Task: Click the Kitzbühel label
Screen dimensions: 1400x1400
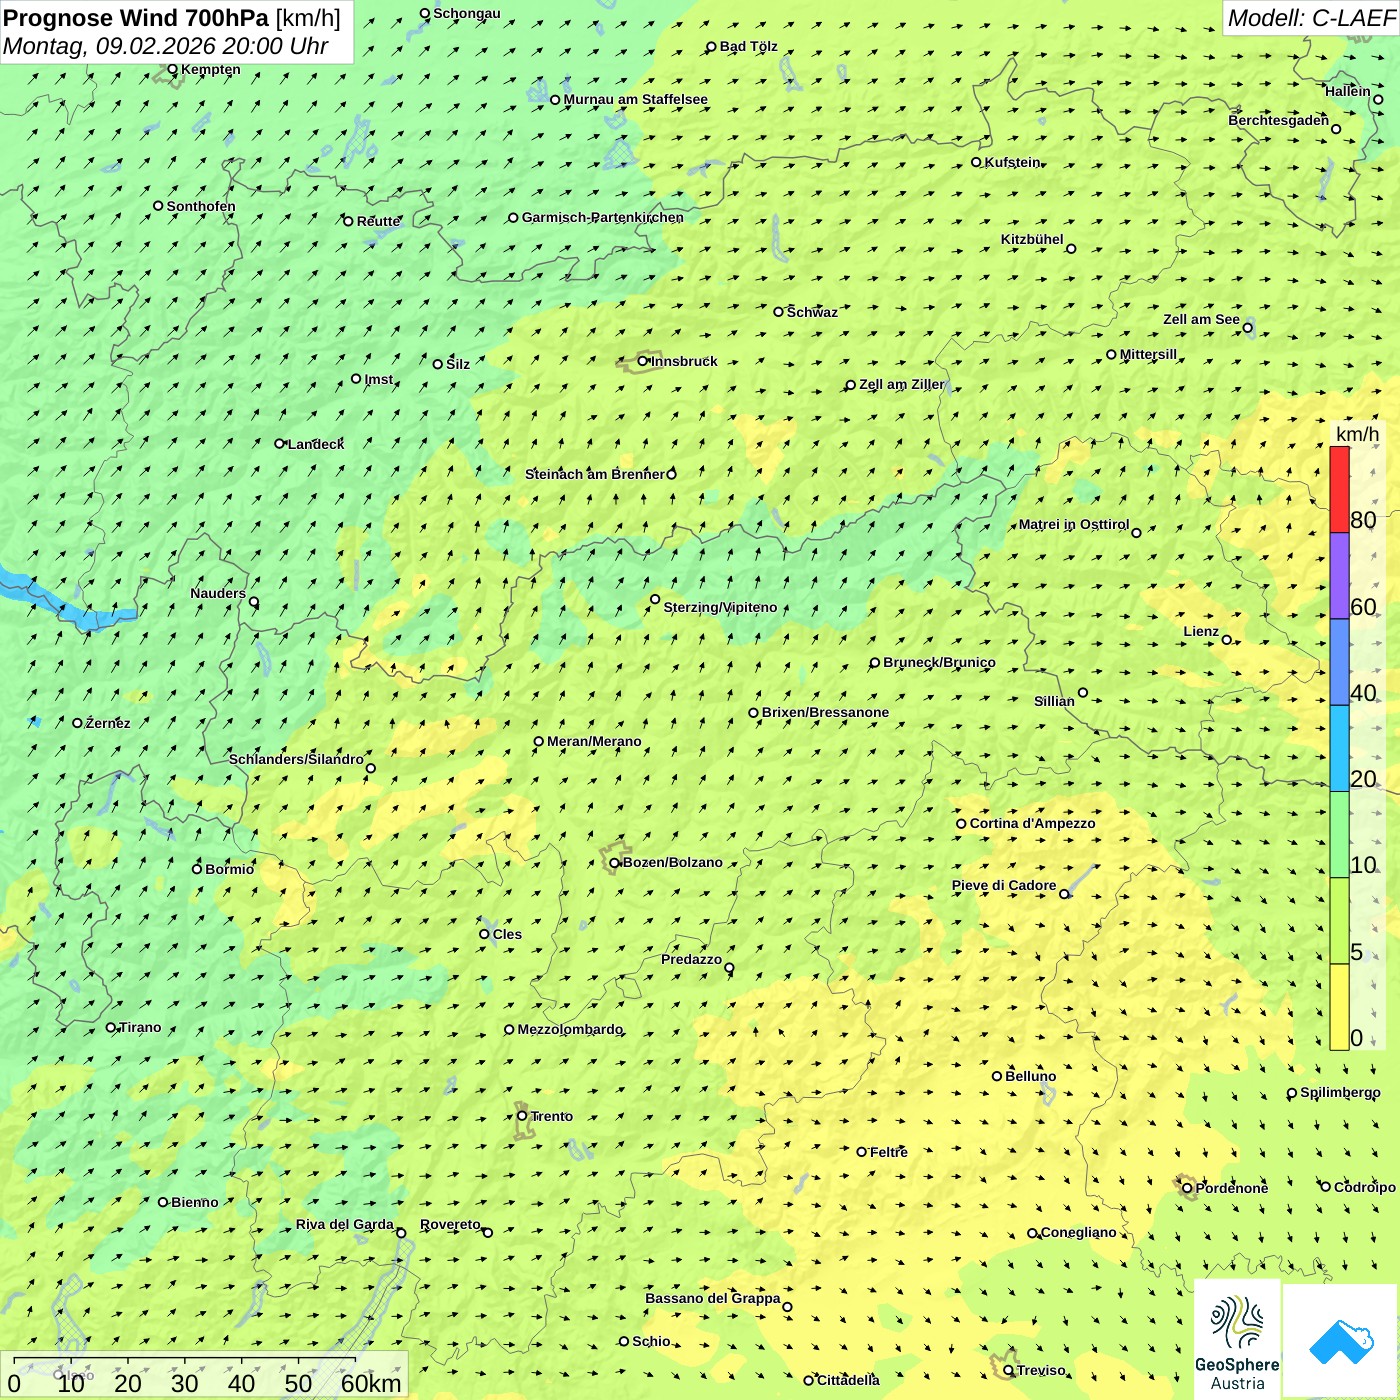Action: [1032, 239]
